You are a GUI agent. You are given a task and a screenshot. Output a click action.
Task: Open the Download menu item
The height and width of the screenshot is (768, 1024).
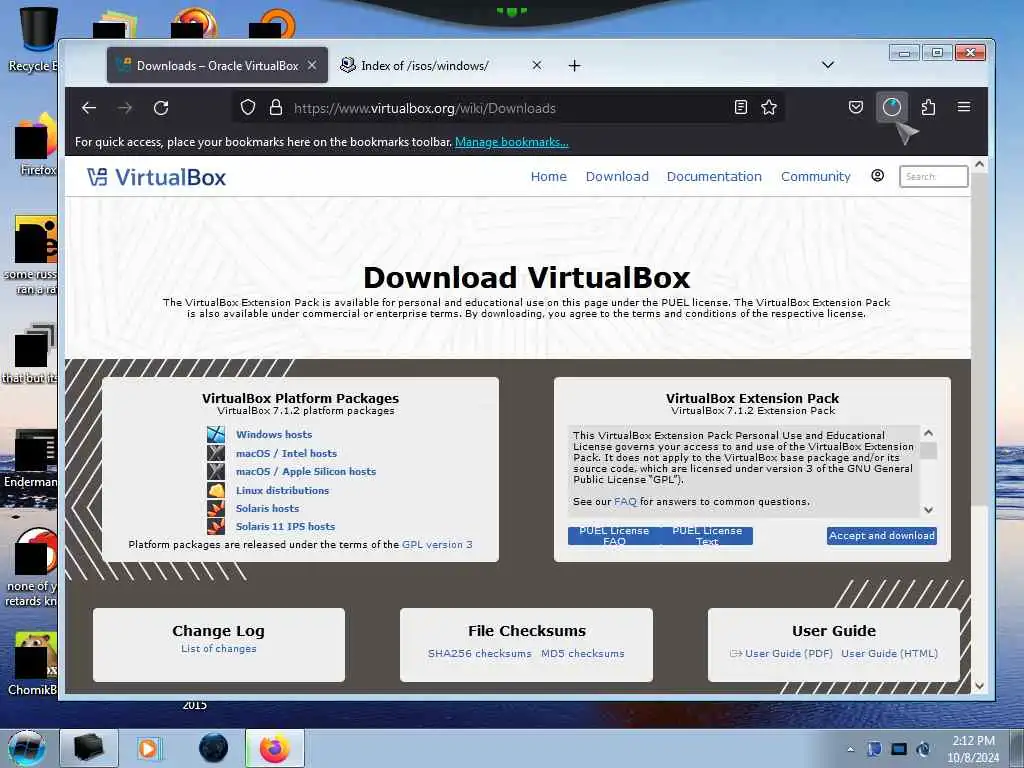click(x=617, y=176)
